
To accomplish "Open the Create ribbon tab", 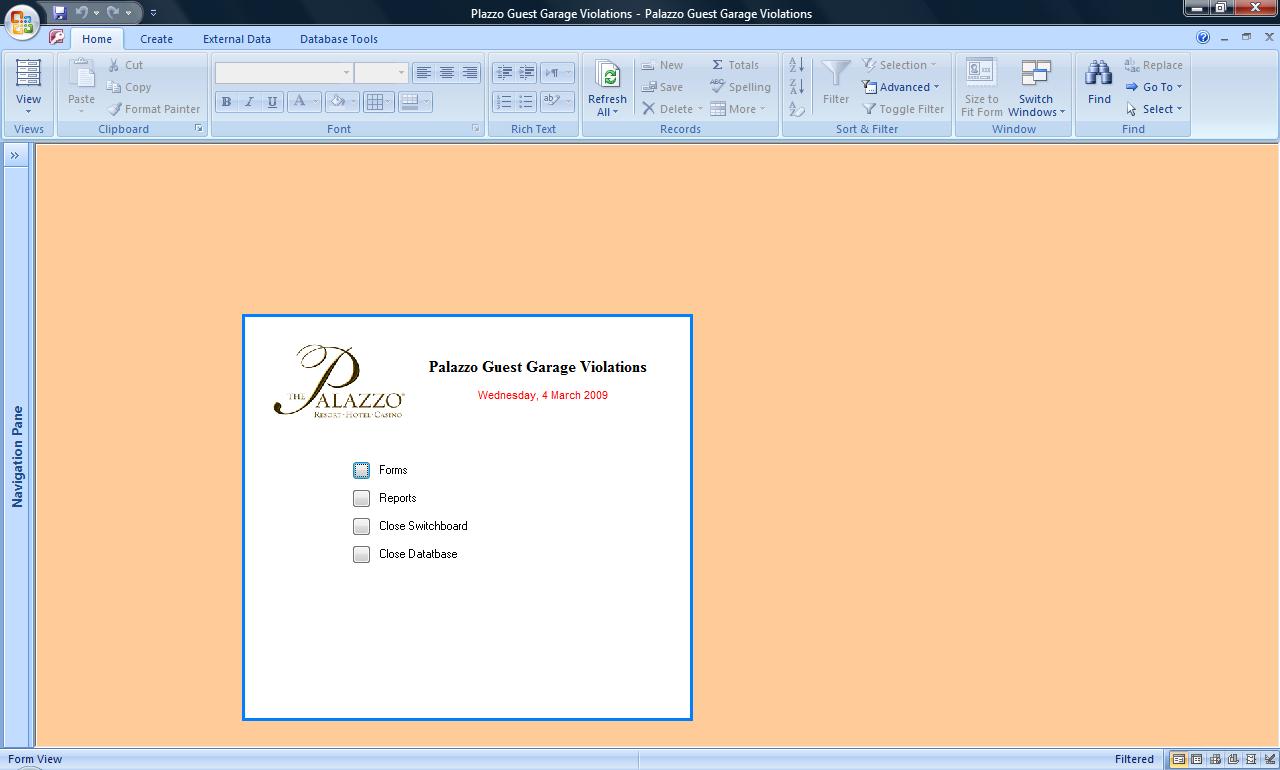I will 156,39.
